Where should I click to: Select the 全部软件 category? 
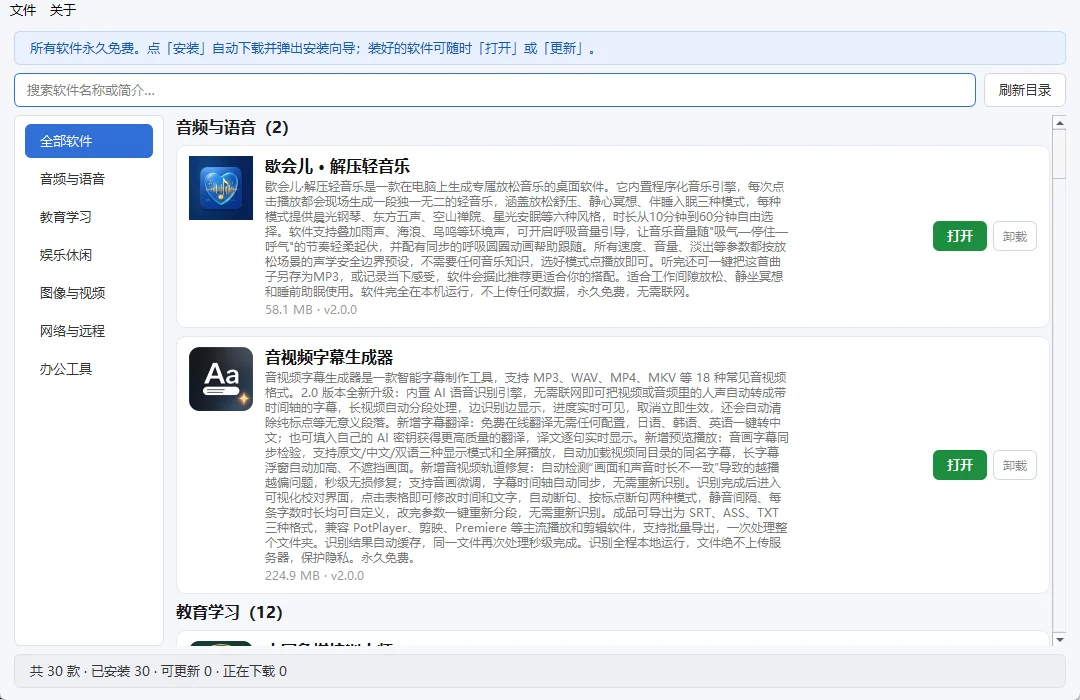click(x=89, y=141)
